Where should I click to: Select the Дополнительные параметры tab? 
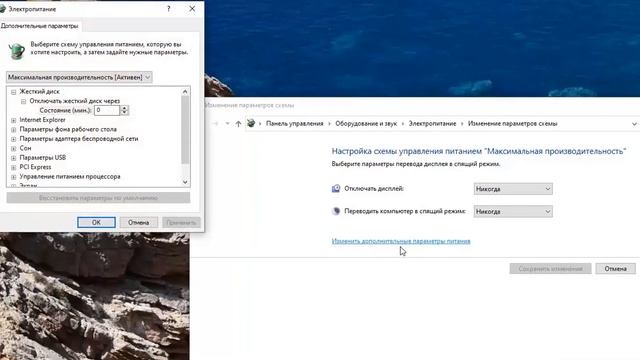(40, 26)
